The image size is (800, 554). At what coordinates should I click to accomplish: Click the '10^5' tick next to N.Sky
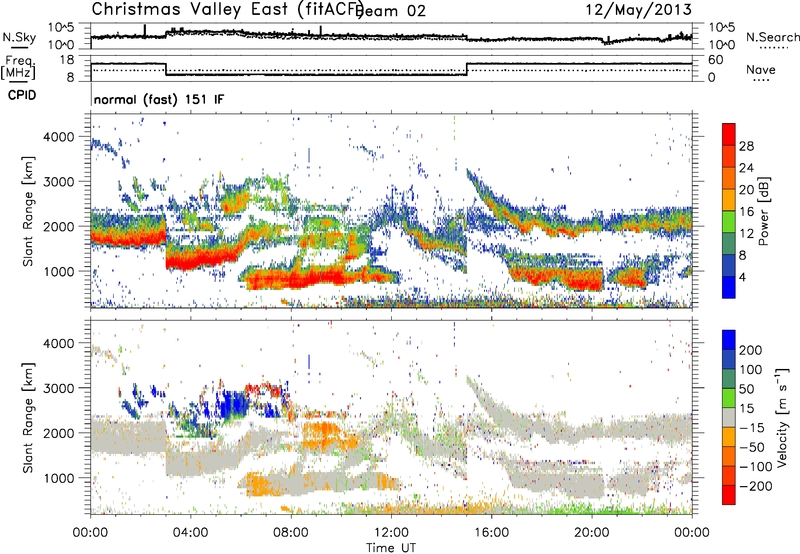(61, 28)
